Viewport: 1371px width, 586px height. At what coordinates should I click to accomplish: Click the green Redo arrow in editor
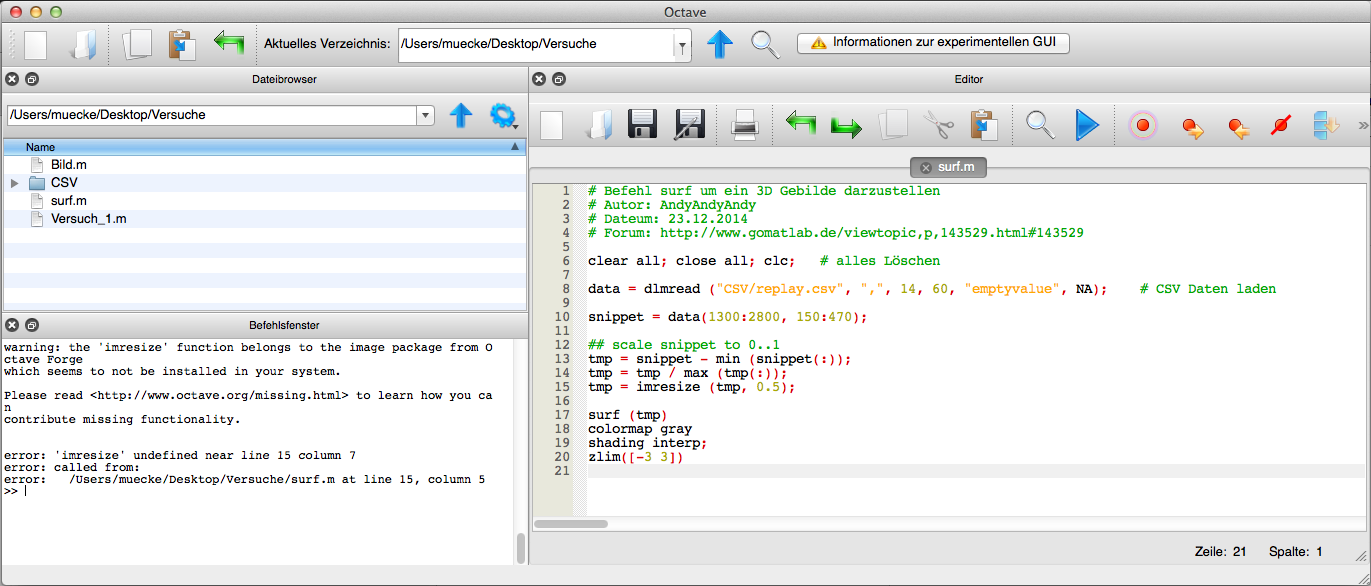[846, 126]
